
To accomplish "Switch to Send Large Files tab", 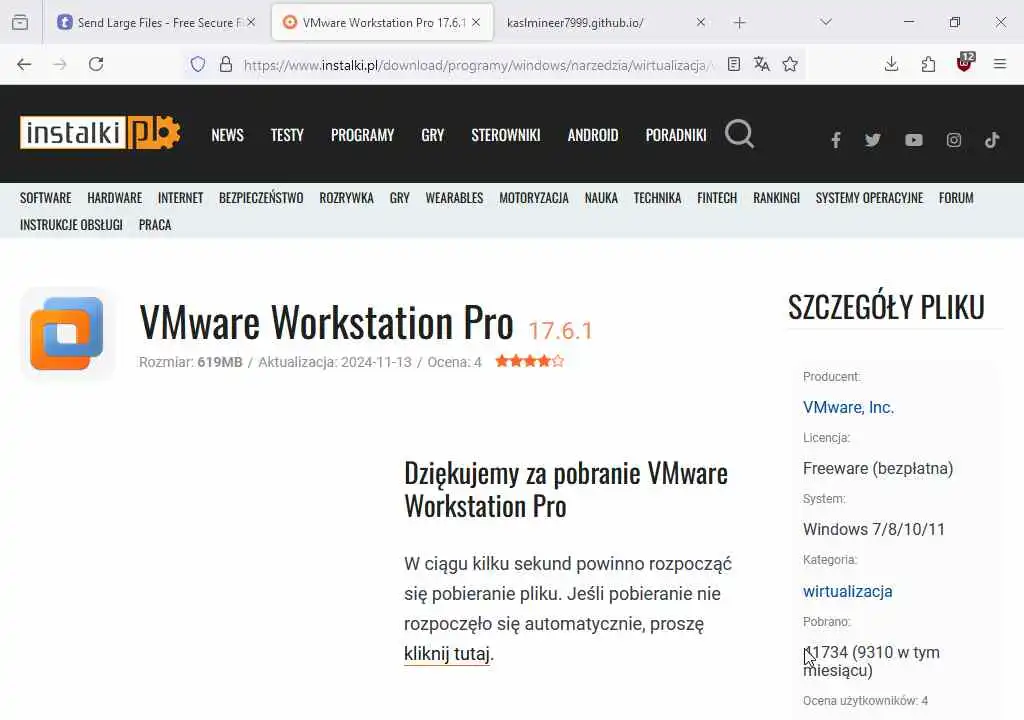I will pyautogui.click(x=157, y=22).
